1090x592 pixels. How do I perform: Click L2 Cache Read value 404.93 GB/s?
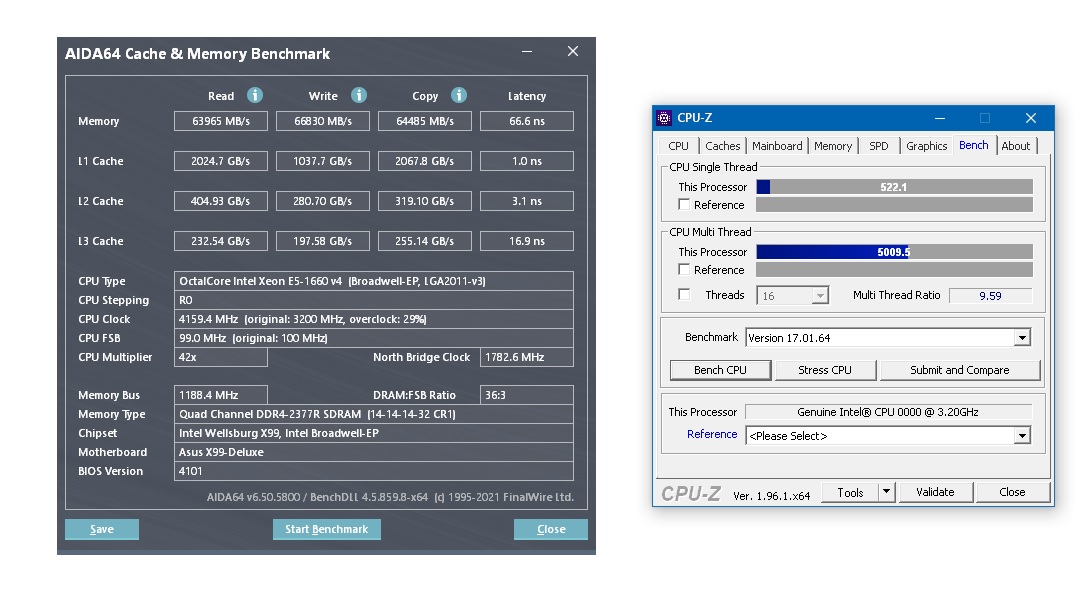click(221, 202)
